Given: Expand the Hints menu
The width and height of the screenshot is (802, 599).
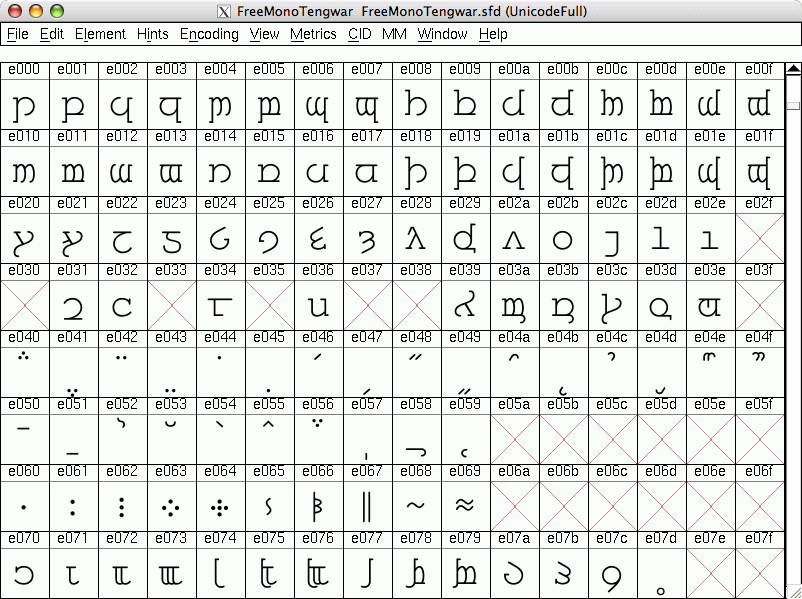Looking at the screenshot, I should coord(152,34).
